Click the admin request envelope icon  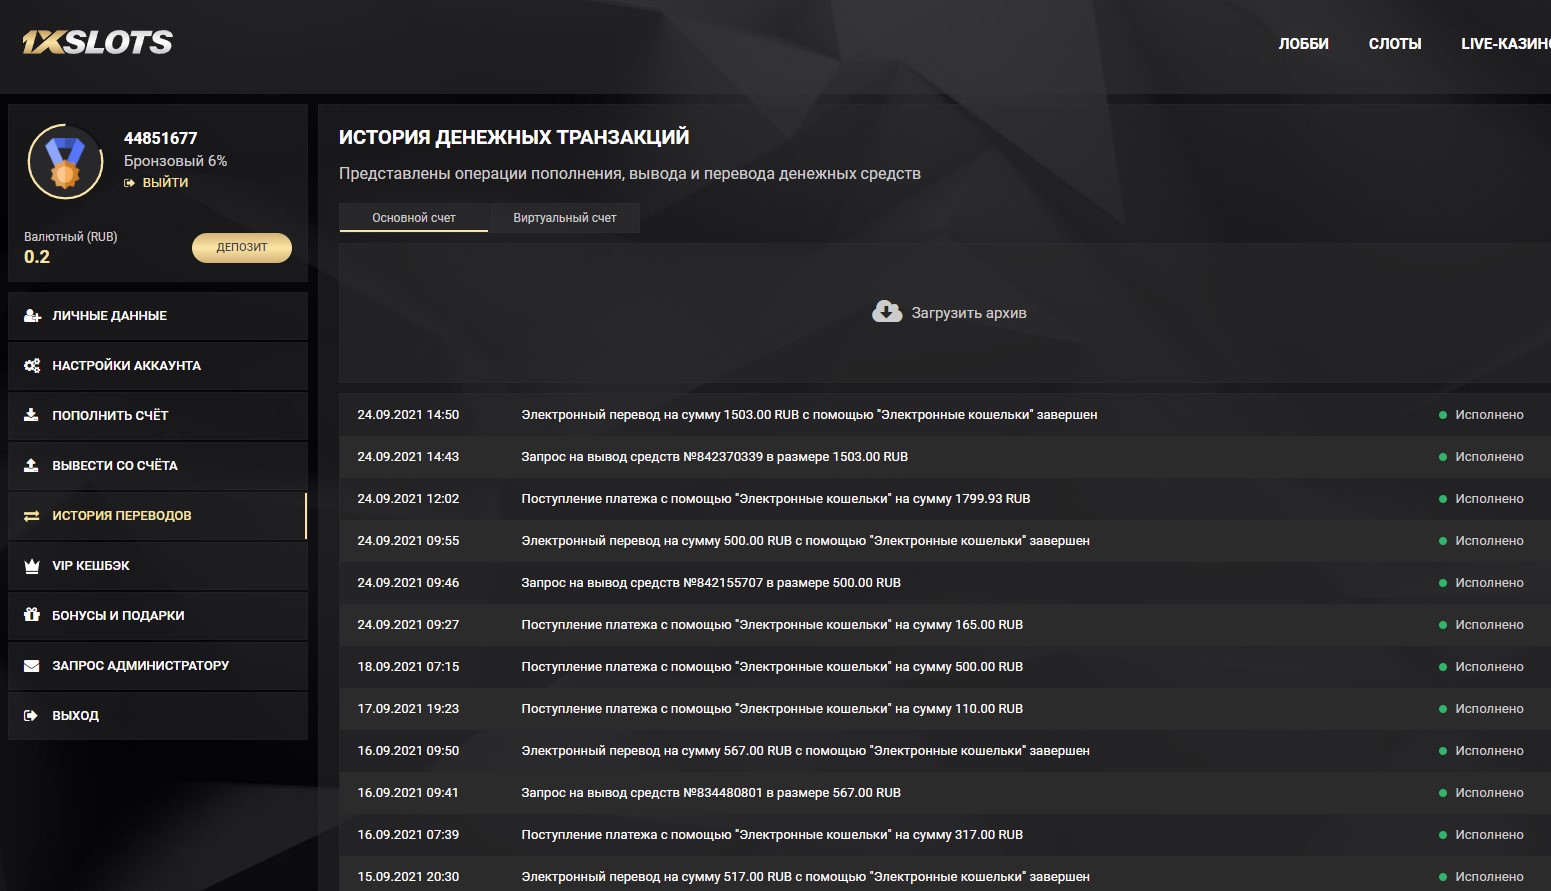(x=32, y=665)
